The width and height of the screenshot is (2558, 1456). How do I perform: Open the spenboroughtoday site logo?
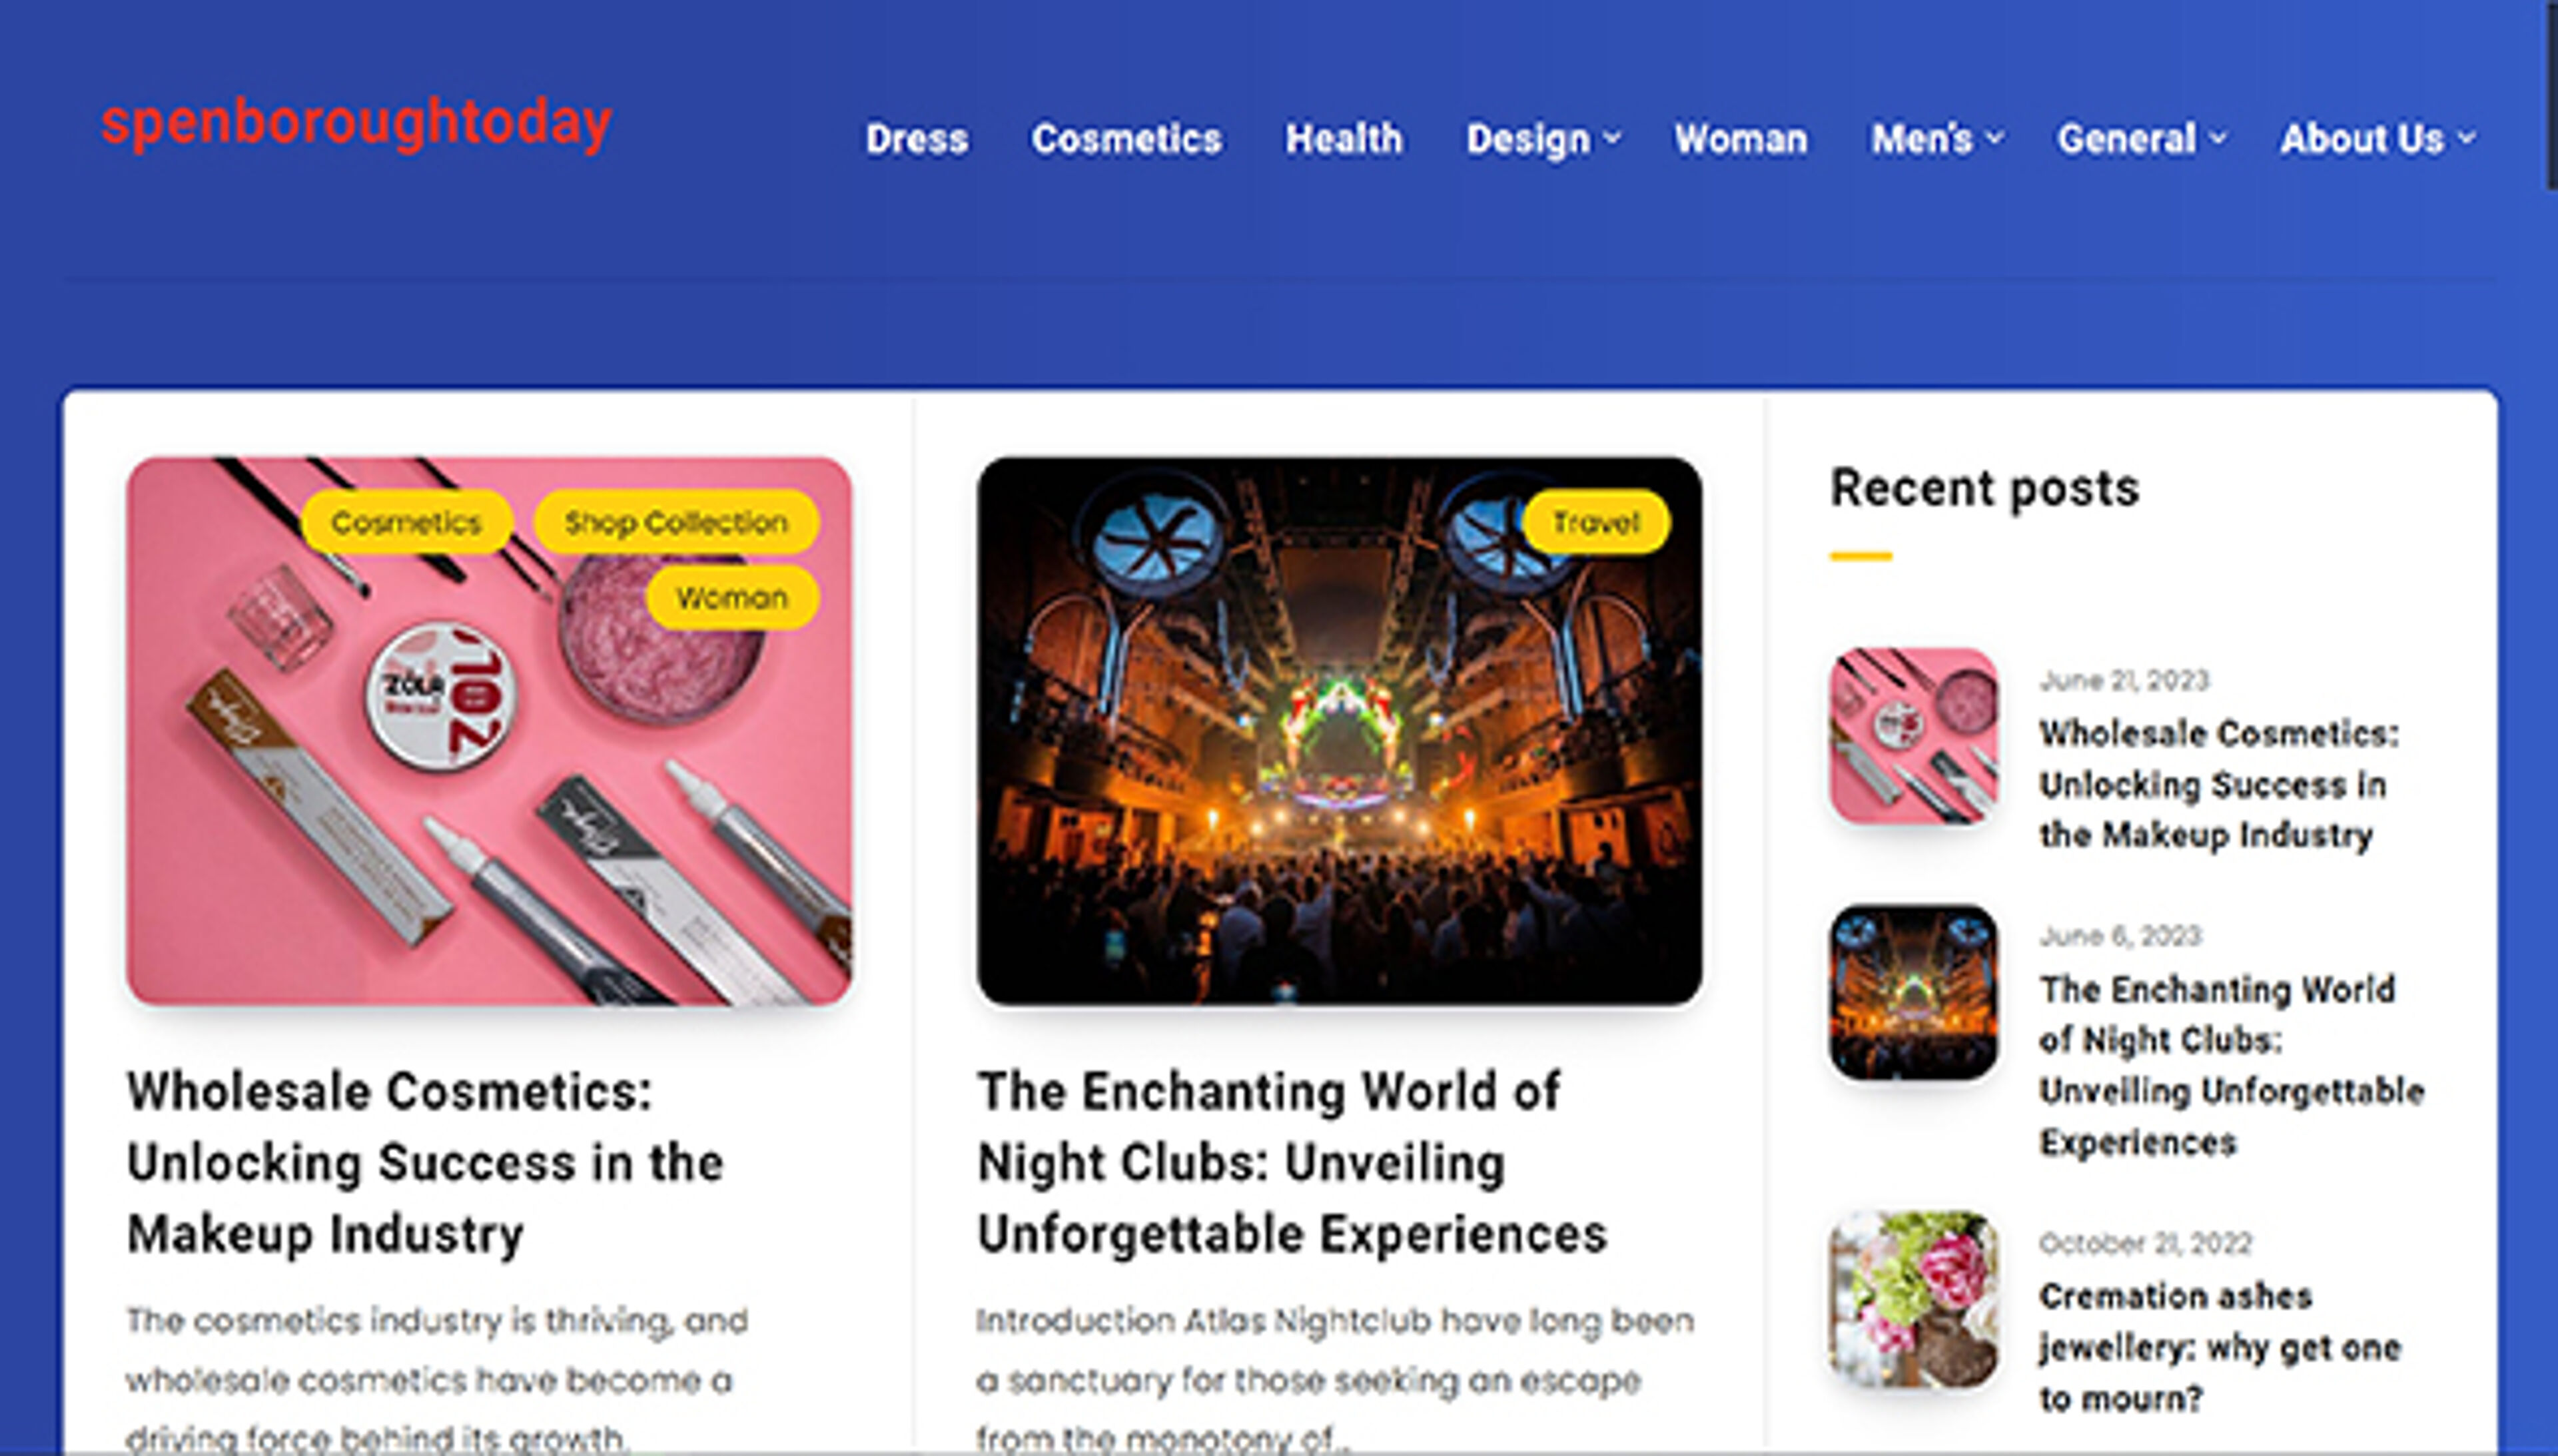point(356,124)
